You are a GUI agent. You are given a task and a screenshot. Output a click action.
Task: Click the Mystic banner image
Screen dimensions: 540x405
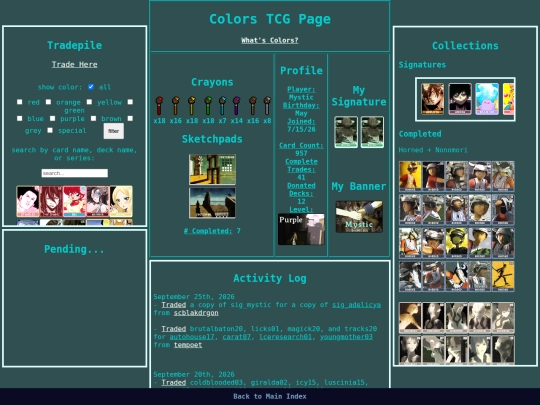click(x=359, y=217)
